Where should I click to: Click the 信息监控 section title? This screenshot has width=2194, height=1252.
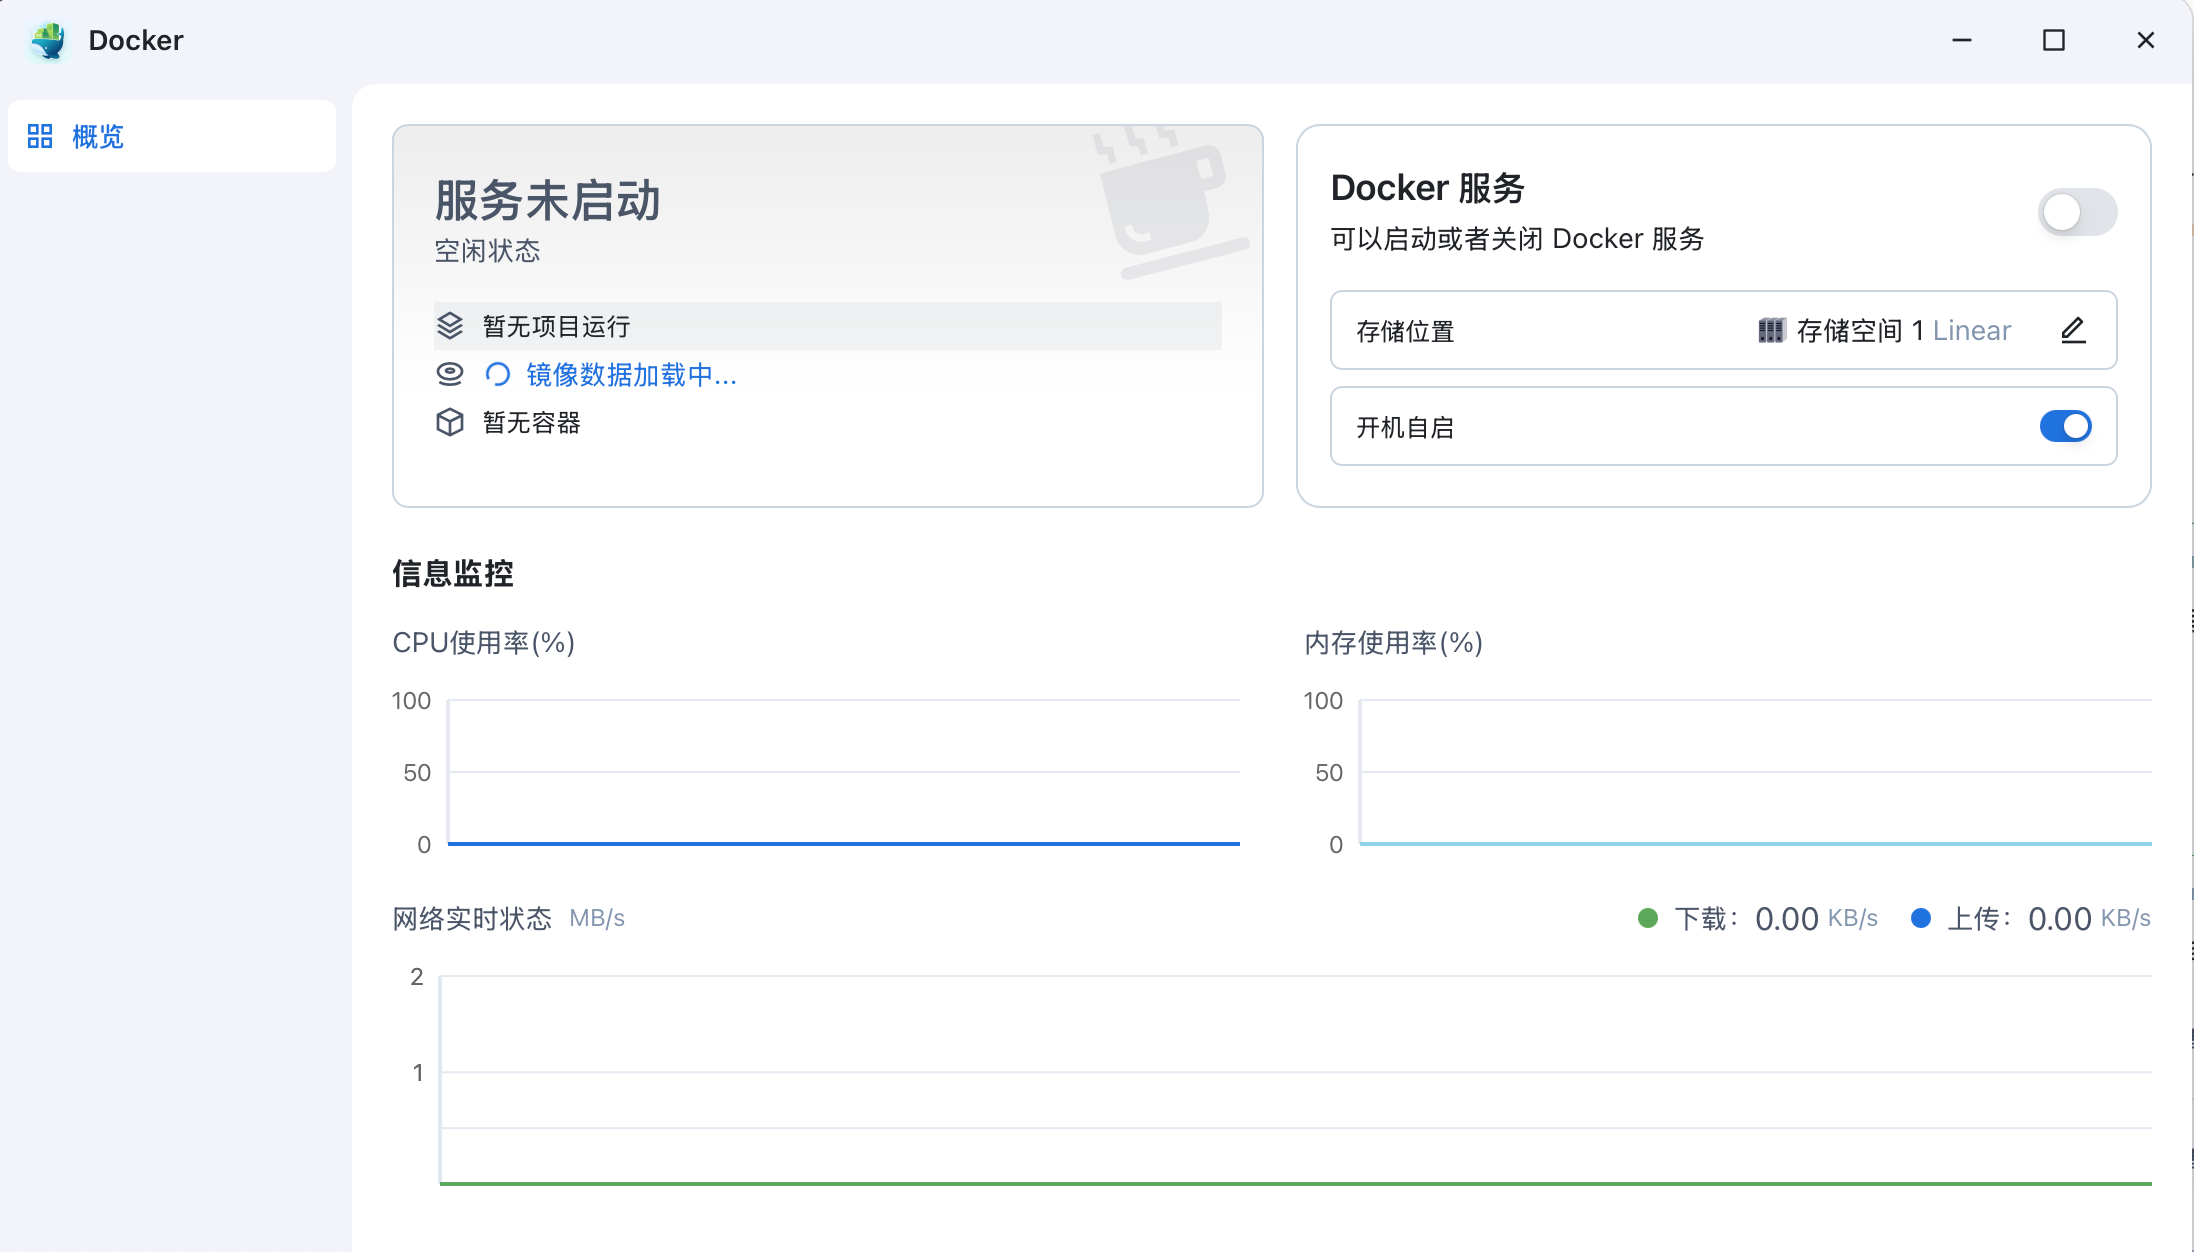click(453, 574)
